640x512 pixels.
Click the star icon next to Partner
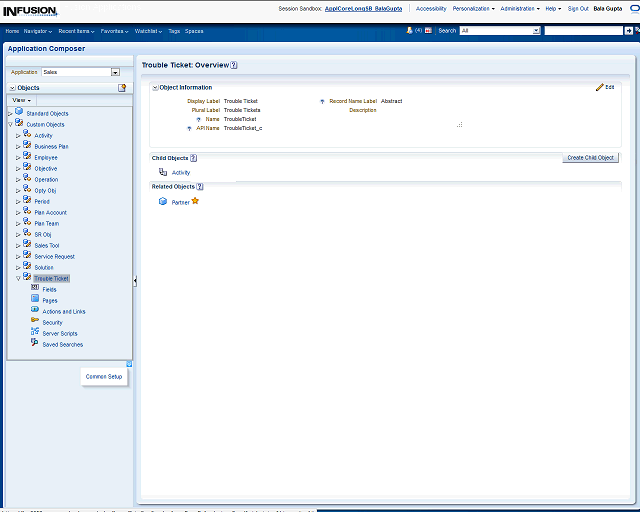195,201
